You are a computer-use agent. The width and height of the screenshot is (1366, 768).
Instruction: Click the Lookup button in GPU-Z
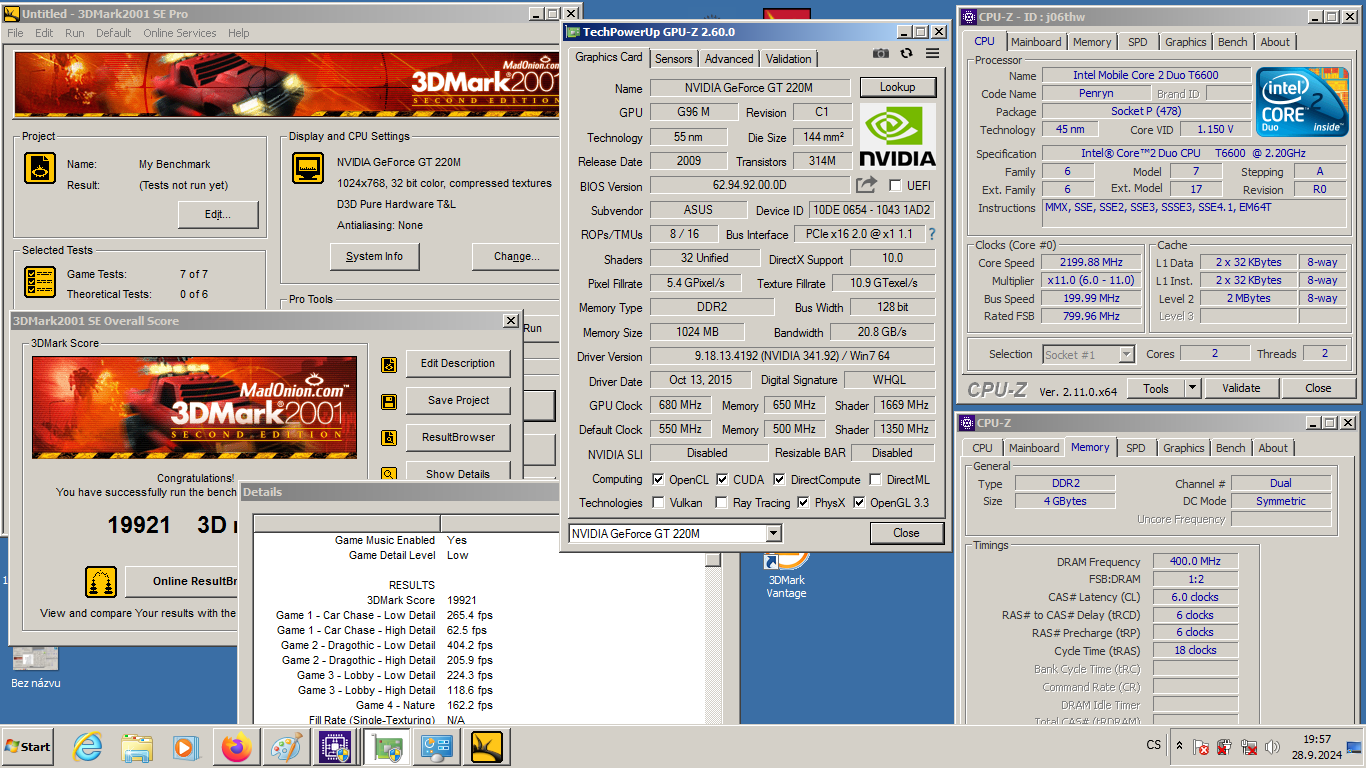tap(897, 87)
